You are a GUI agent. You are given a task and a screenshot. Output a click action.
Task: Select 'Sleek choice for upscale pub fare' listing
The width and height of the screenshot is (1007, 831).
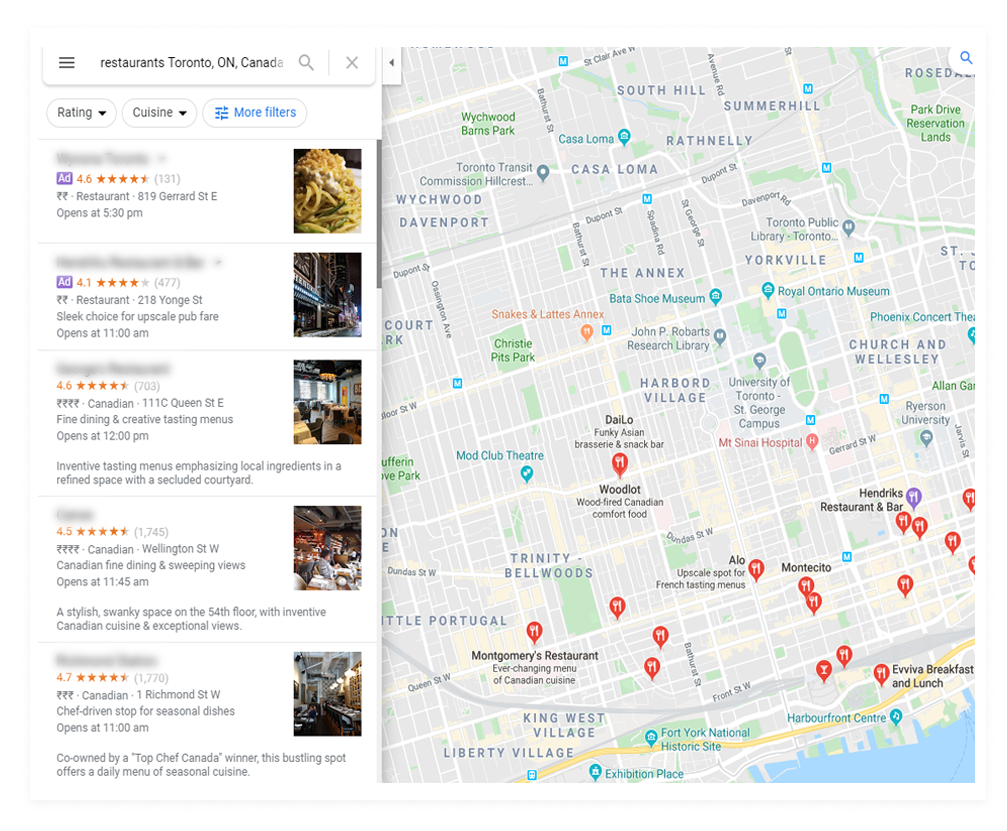click(x=207, y=297)
